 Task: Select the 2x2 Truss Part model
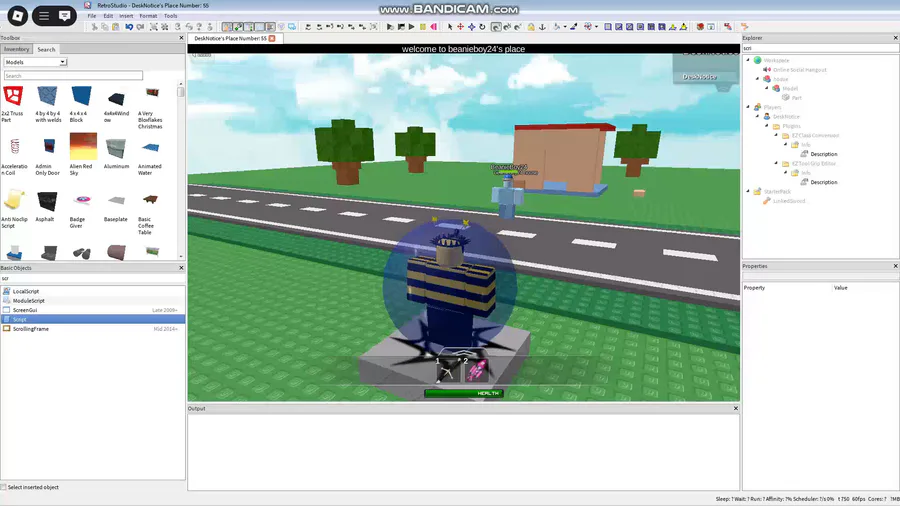13,104
